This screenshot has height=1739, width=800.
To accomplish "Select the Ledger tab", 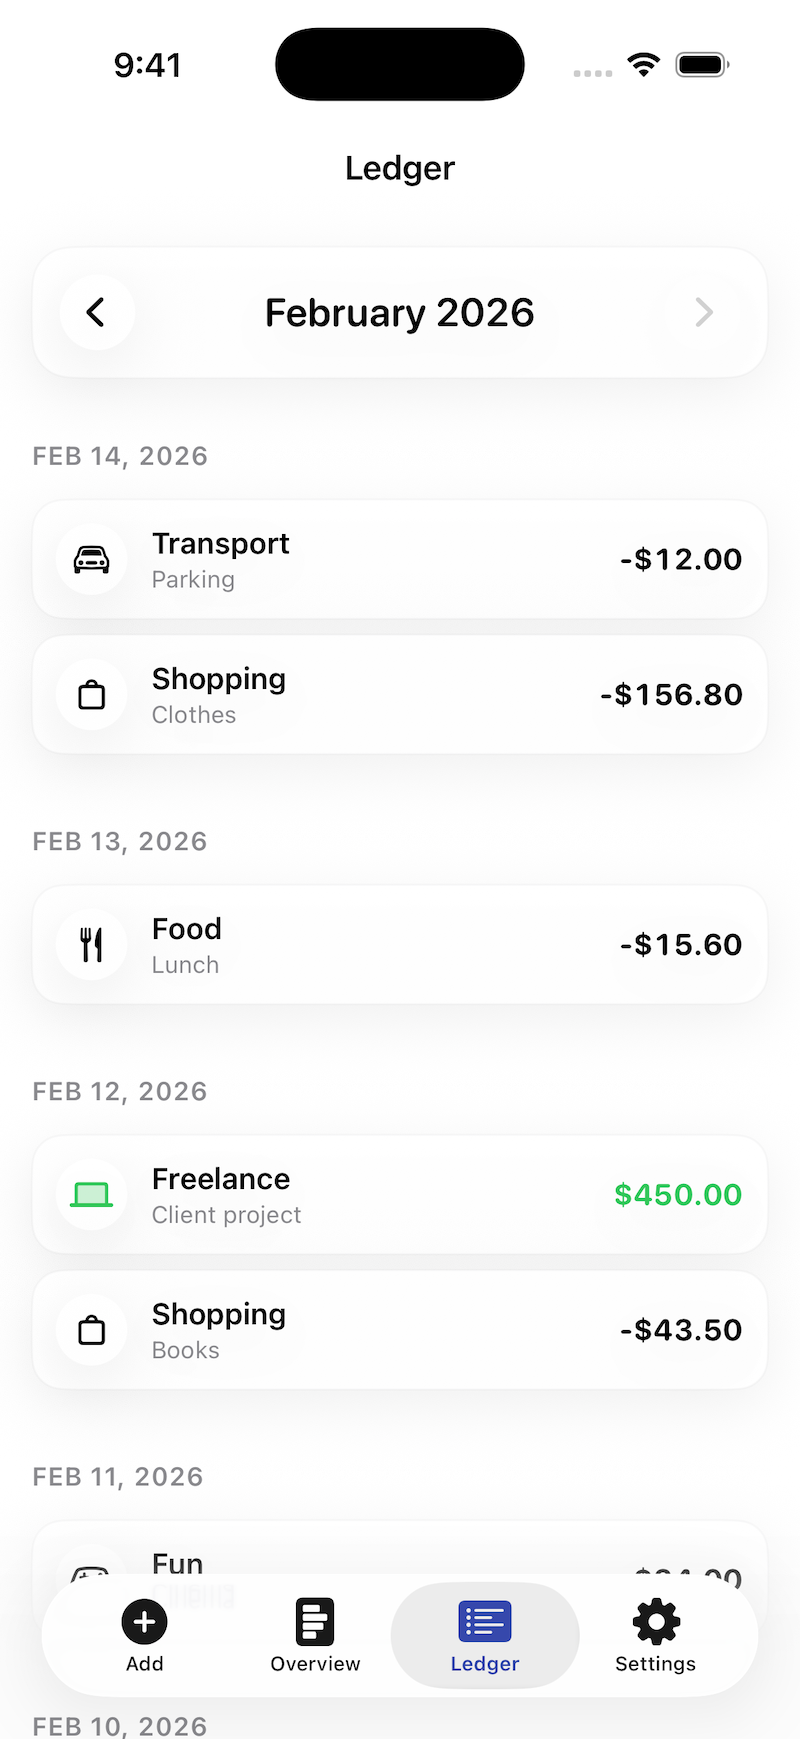I will click(485, 1636).
